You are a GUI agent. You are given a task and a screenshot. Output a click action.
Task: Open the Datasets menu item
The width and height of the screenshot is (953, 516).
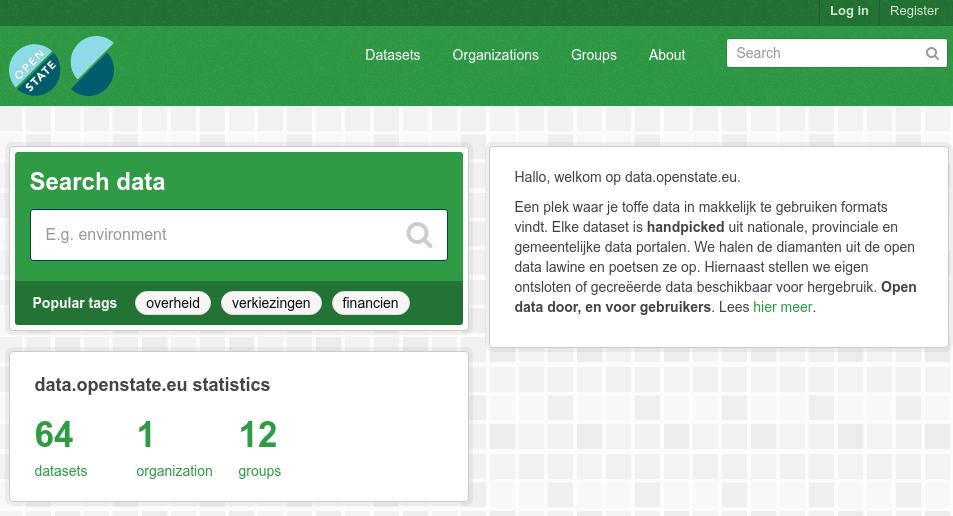click(392, 55)
